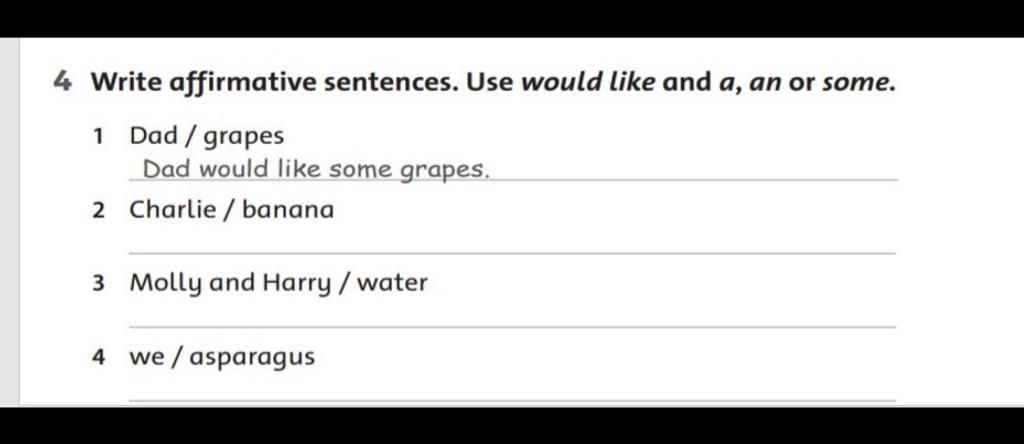Click the prompt 'Charlie / banana'
Image resolution: width=1024 pixels, height=444 pixels.
231,210
